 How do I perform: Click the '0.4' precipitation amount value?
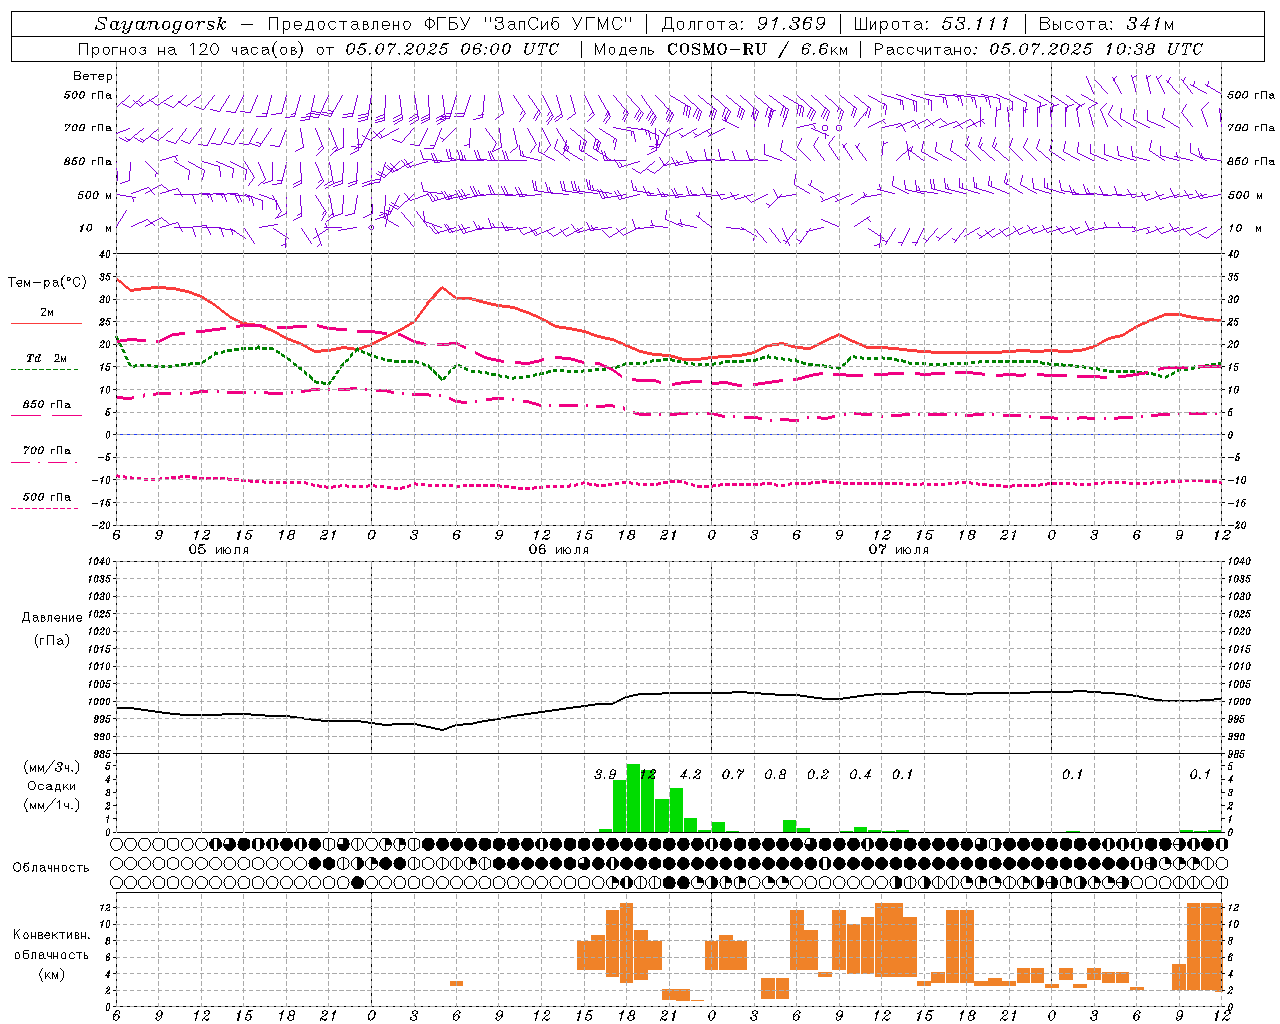pyautogui.click(x=860, y=774)
